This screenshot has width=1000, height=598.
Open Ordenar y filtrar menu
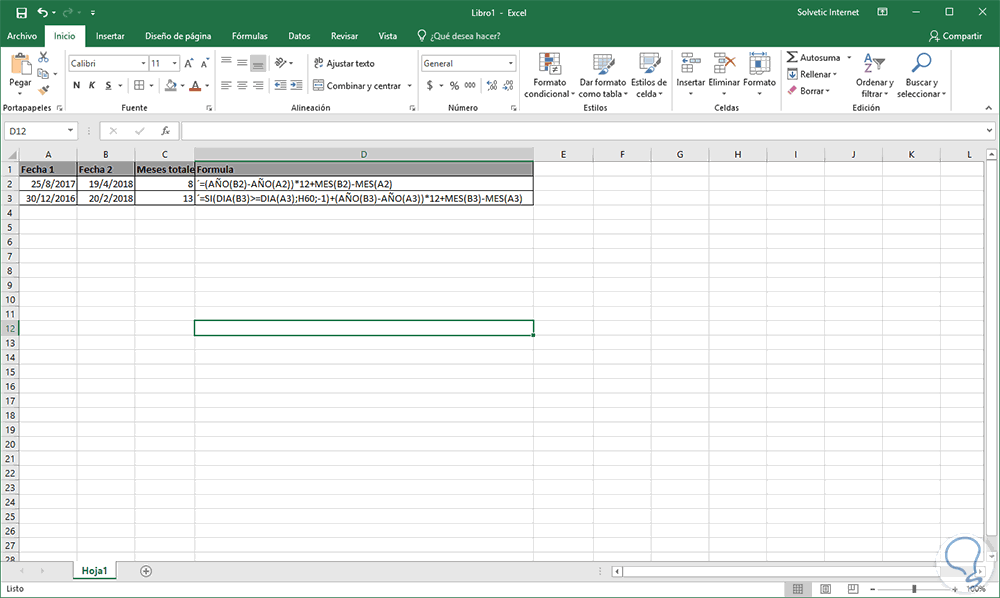[874, 76]
